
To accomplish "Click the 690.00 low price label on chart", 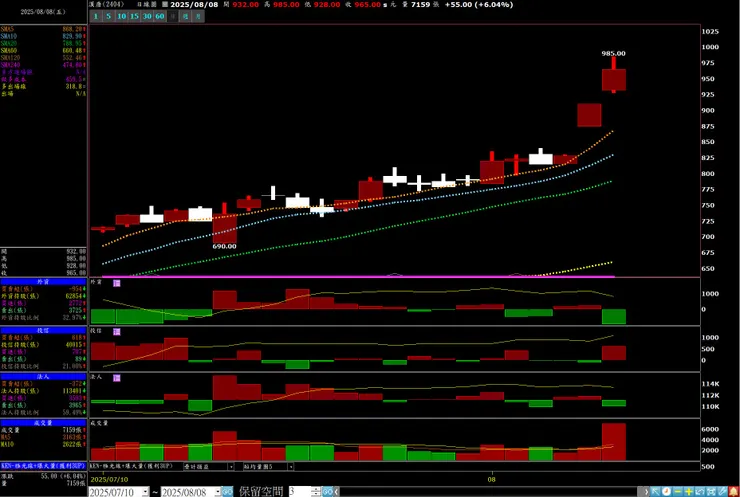I will click(x=225, y=246).
